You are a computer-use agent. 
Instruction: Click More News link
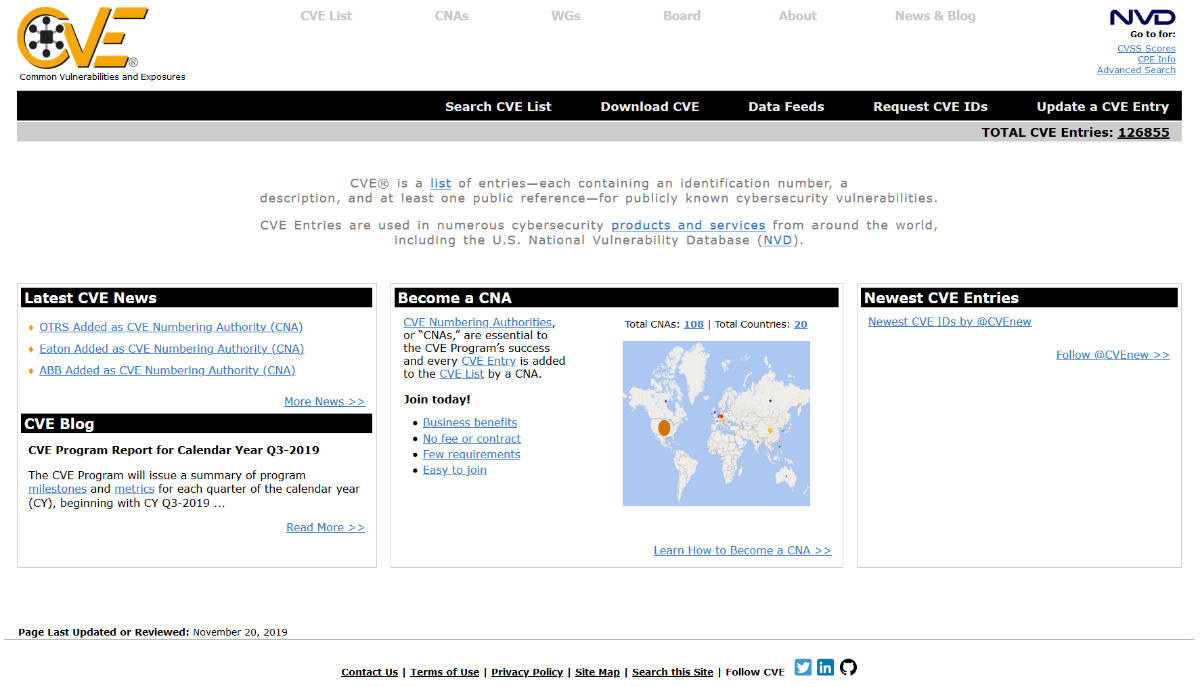click(x=324, y=402)
